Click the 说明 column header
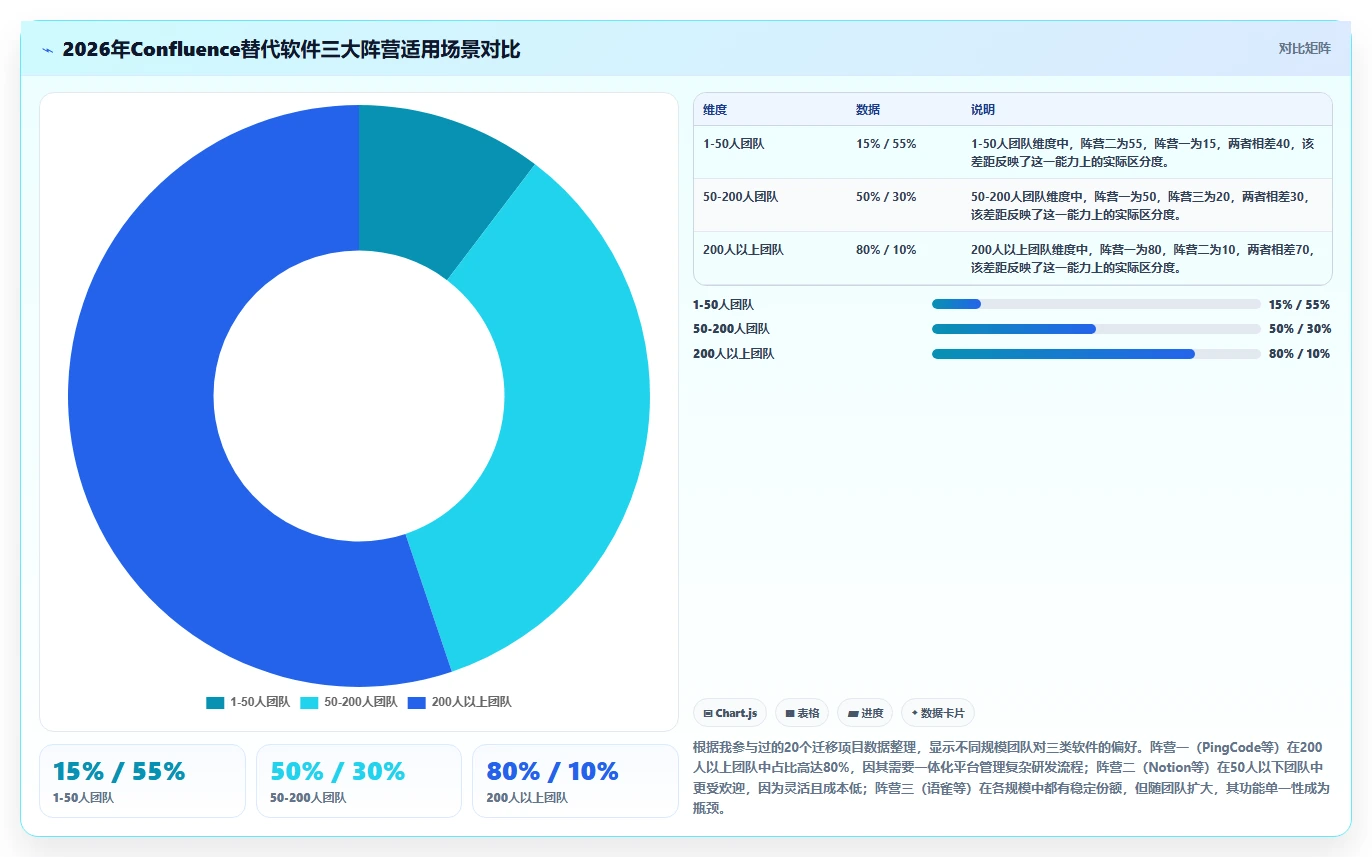Viewport: 1372px width, 857px height. [983, 110]
